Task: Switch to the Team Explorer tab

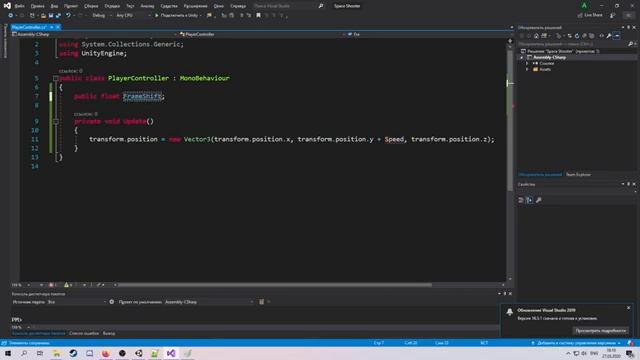Action: (578, 175)
